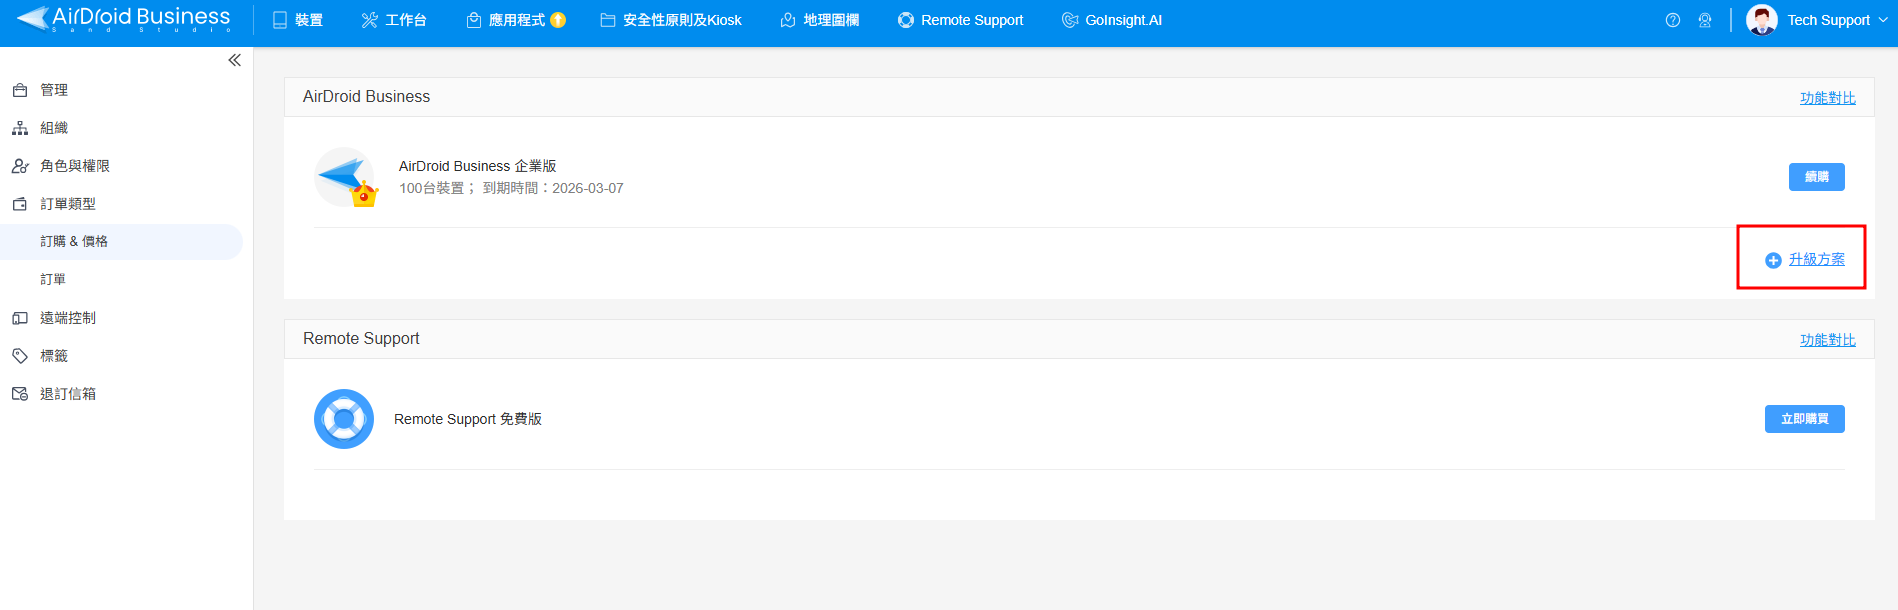Click the Tech Support user avatar
Image resolution: width=1898 pixels, height=610 pixels.
tap(1762, 20)
